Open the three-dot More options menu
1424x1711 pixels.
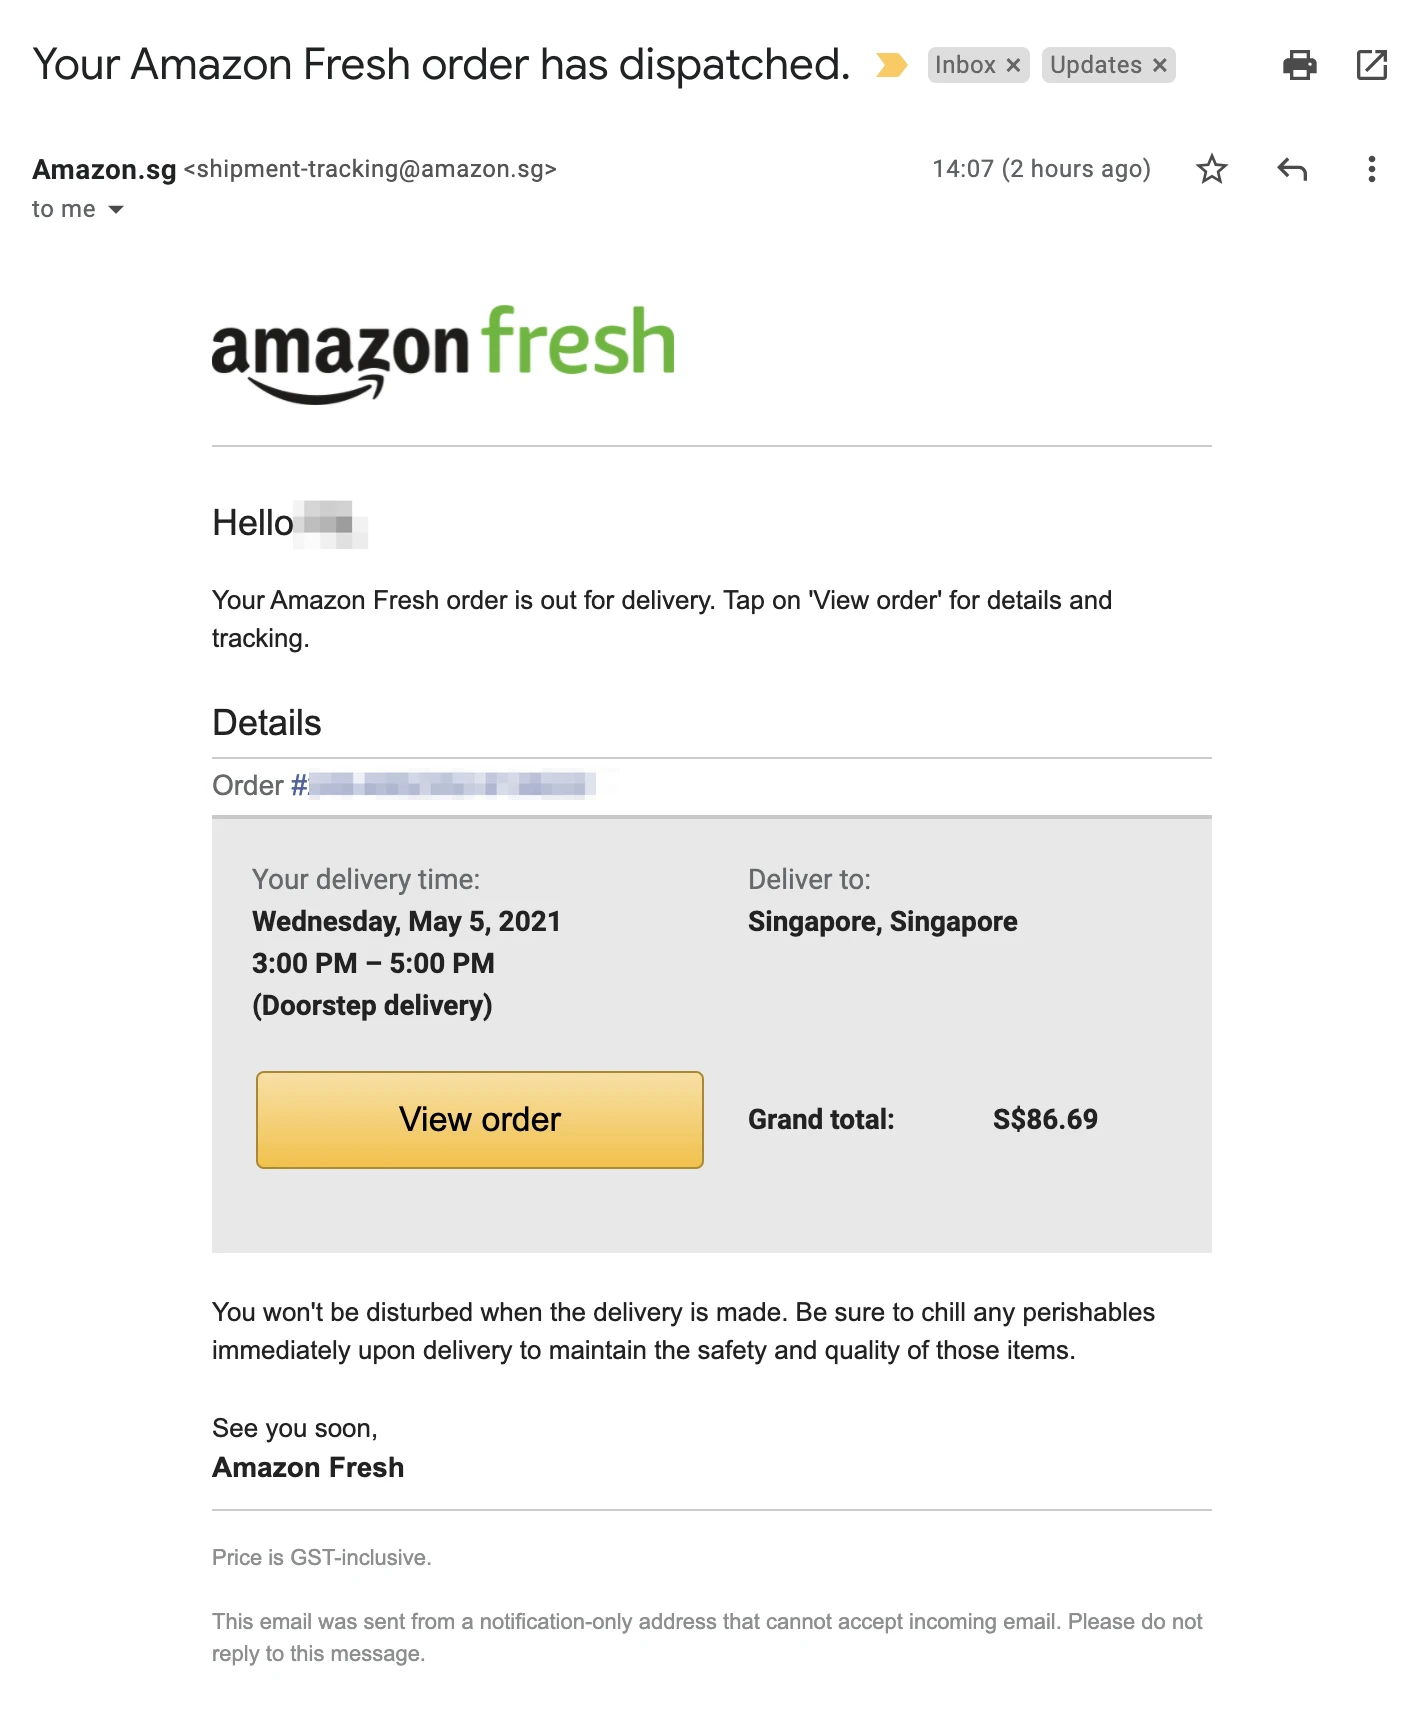coord(1371,169)
